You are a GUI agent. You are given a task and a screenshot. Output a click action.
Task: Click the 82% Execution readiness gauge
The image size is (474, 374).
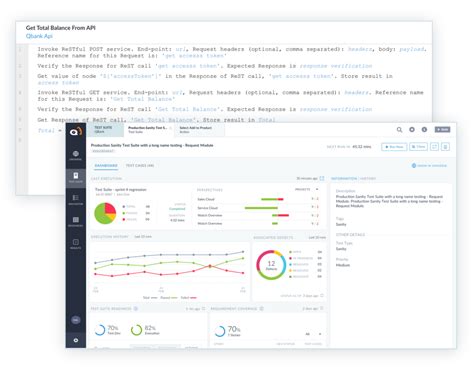pos(137,330)
